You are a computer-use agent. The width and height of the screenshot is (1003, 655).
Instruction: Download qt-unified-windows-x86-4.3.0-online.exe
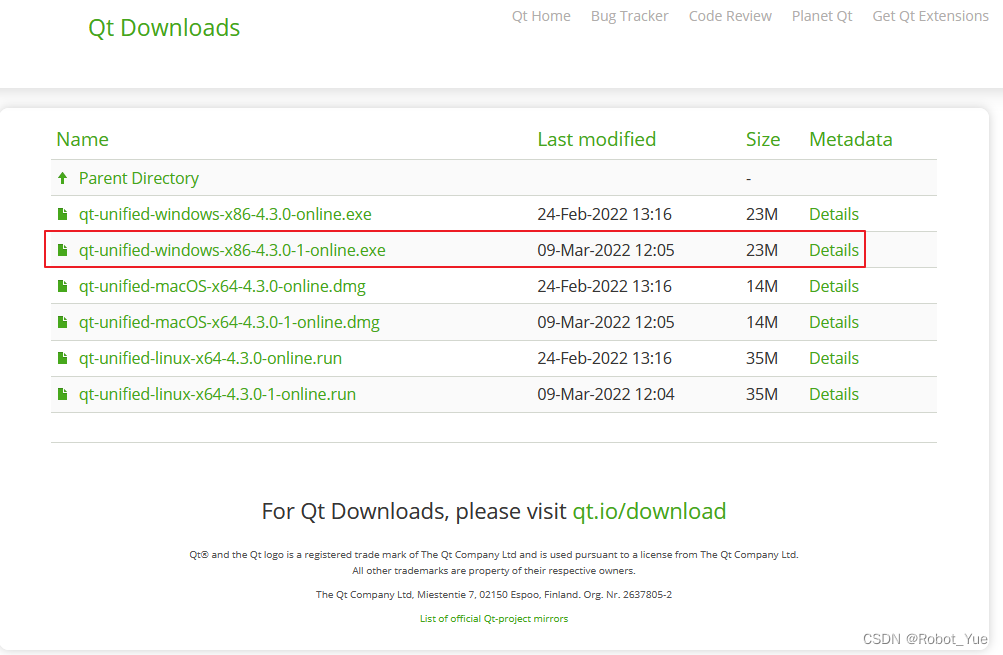pos(225,214)
